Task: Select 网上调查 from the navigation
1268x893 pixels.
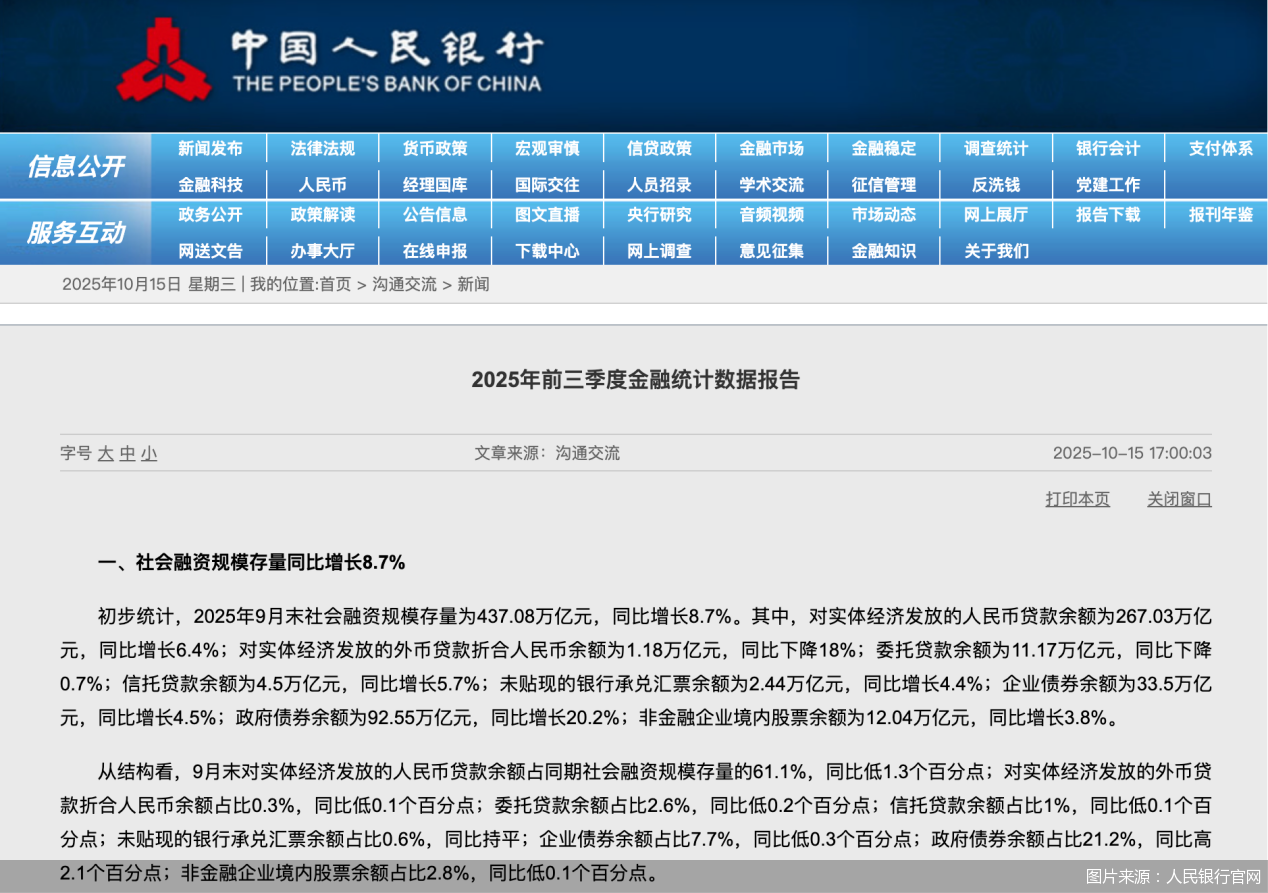Action: pos(659,251)
